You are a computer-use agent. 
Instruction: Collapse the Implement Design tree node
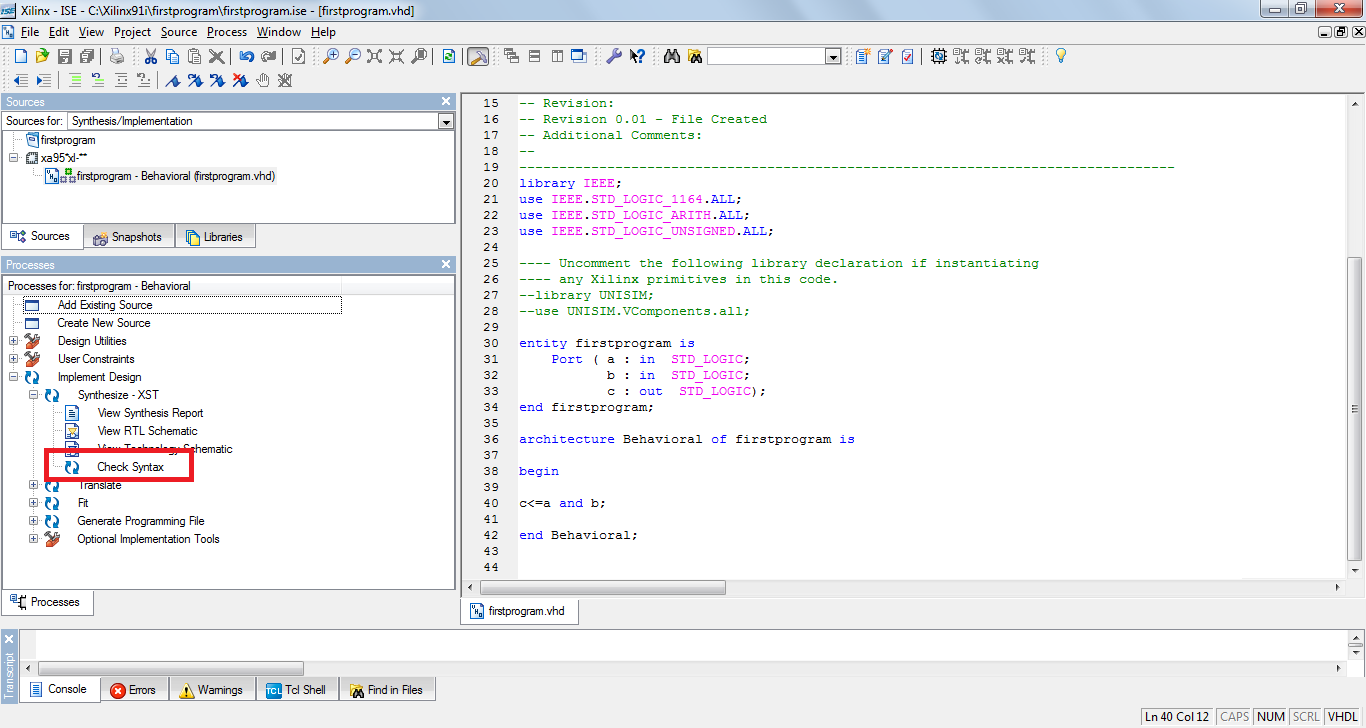(14, 377)
